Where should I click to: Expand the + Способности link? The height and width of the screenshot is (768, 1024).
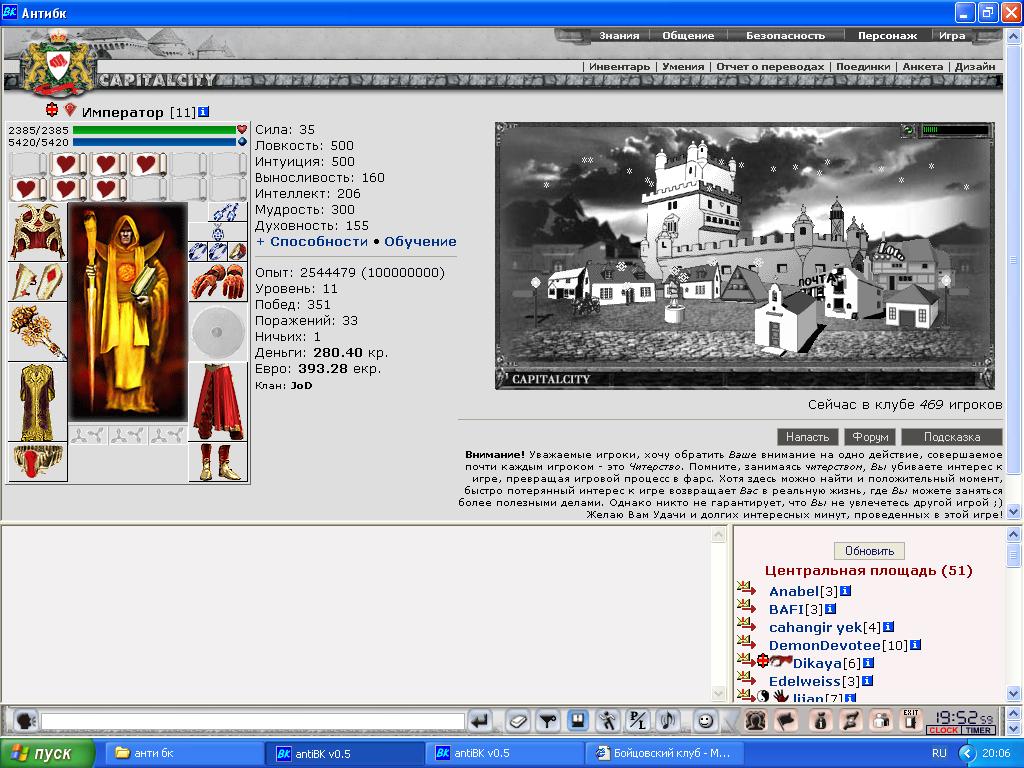pos(312,242)
